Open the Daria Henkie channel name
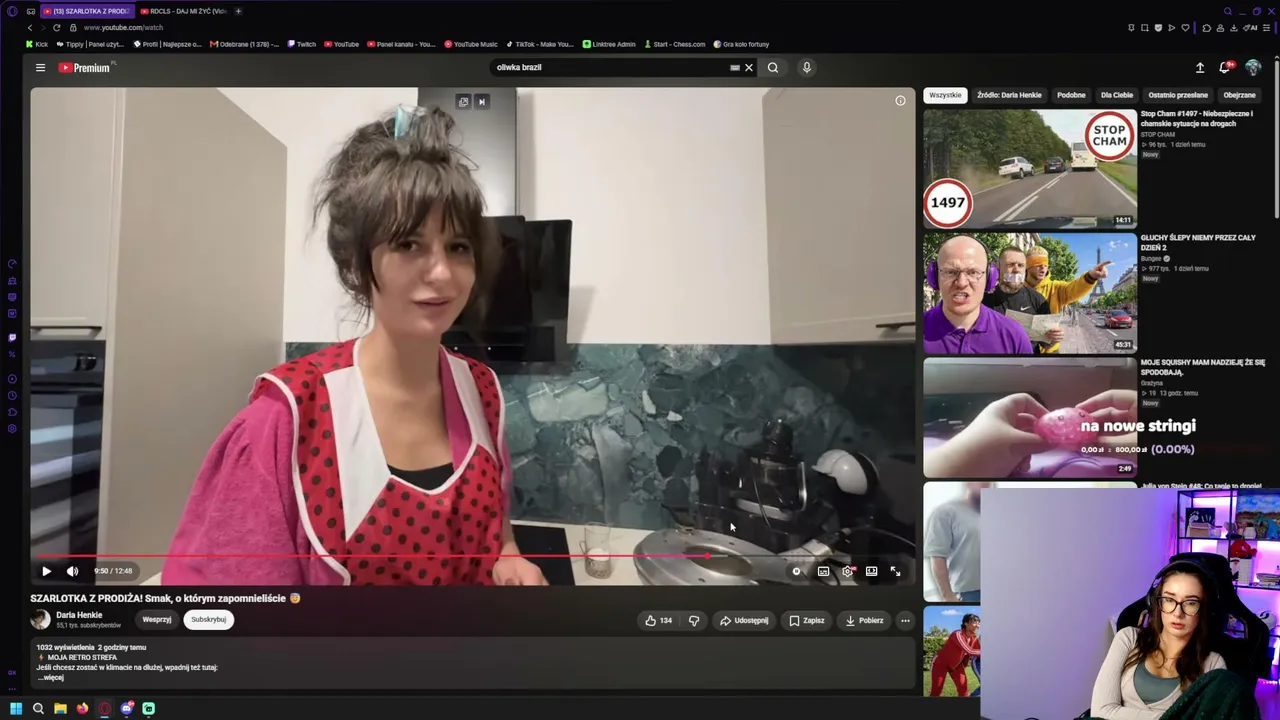The image size is (1280, 720). tap(79, 615)
